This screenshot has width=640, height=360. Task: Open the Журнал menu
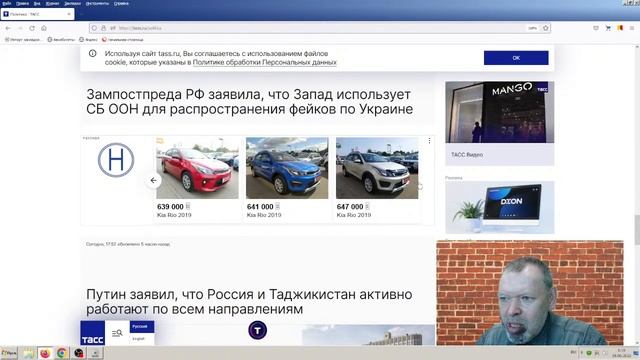pyautogui.click(x=52, y=3)
